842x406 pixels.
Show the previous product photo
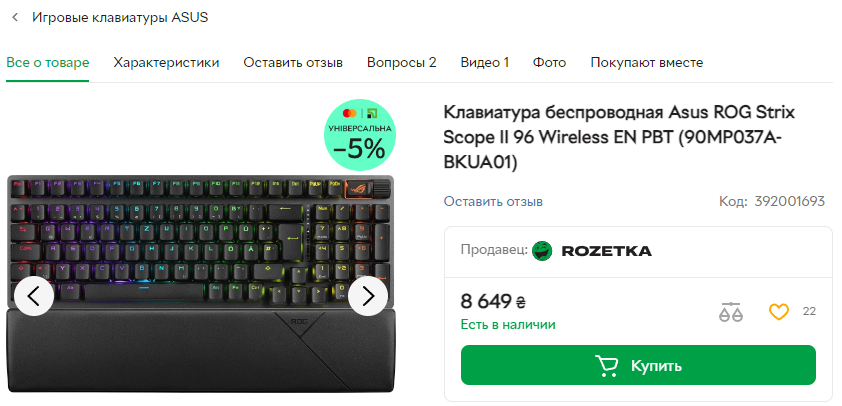pos(34,295)
